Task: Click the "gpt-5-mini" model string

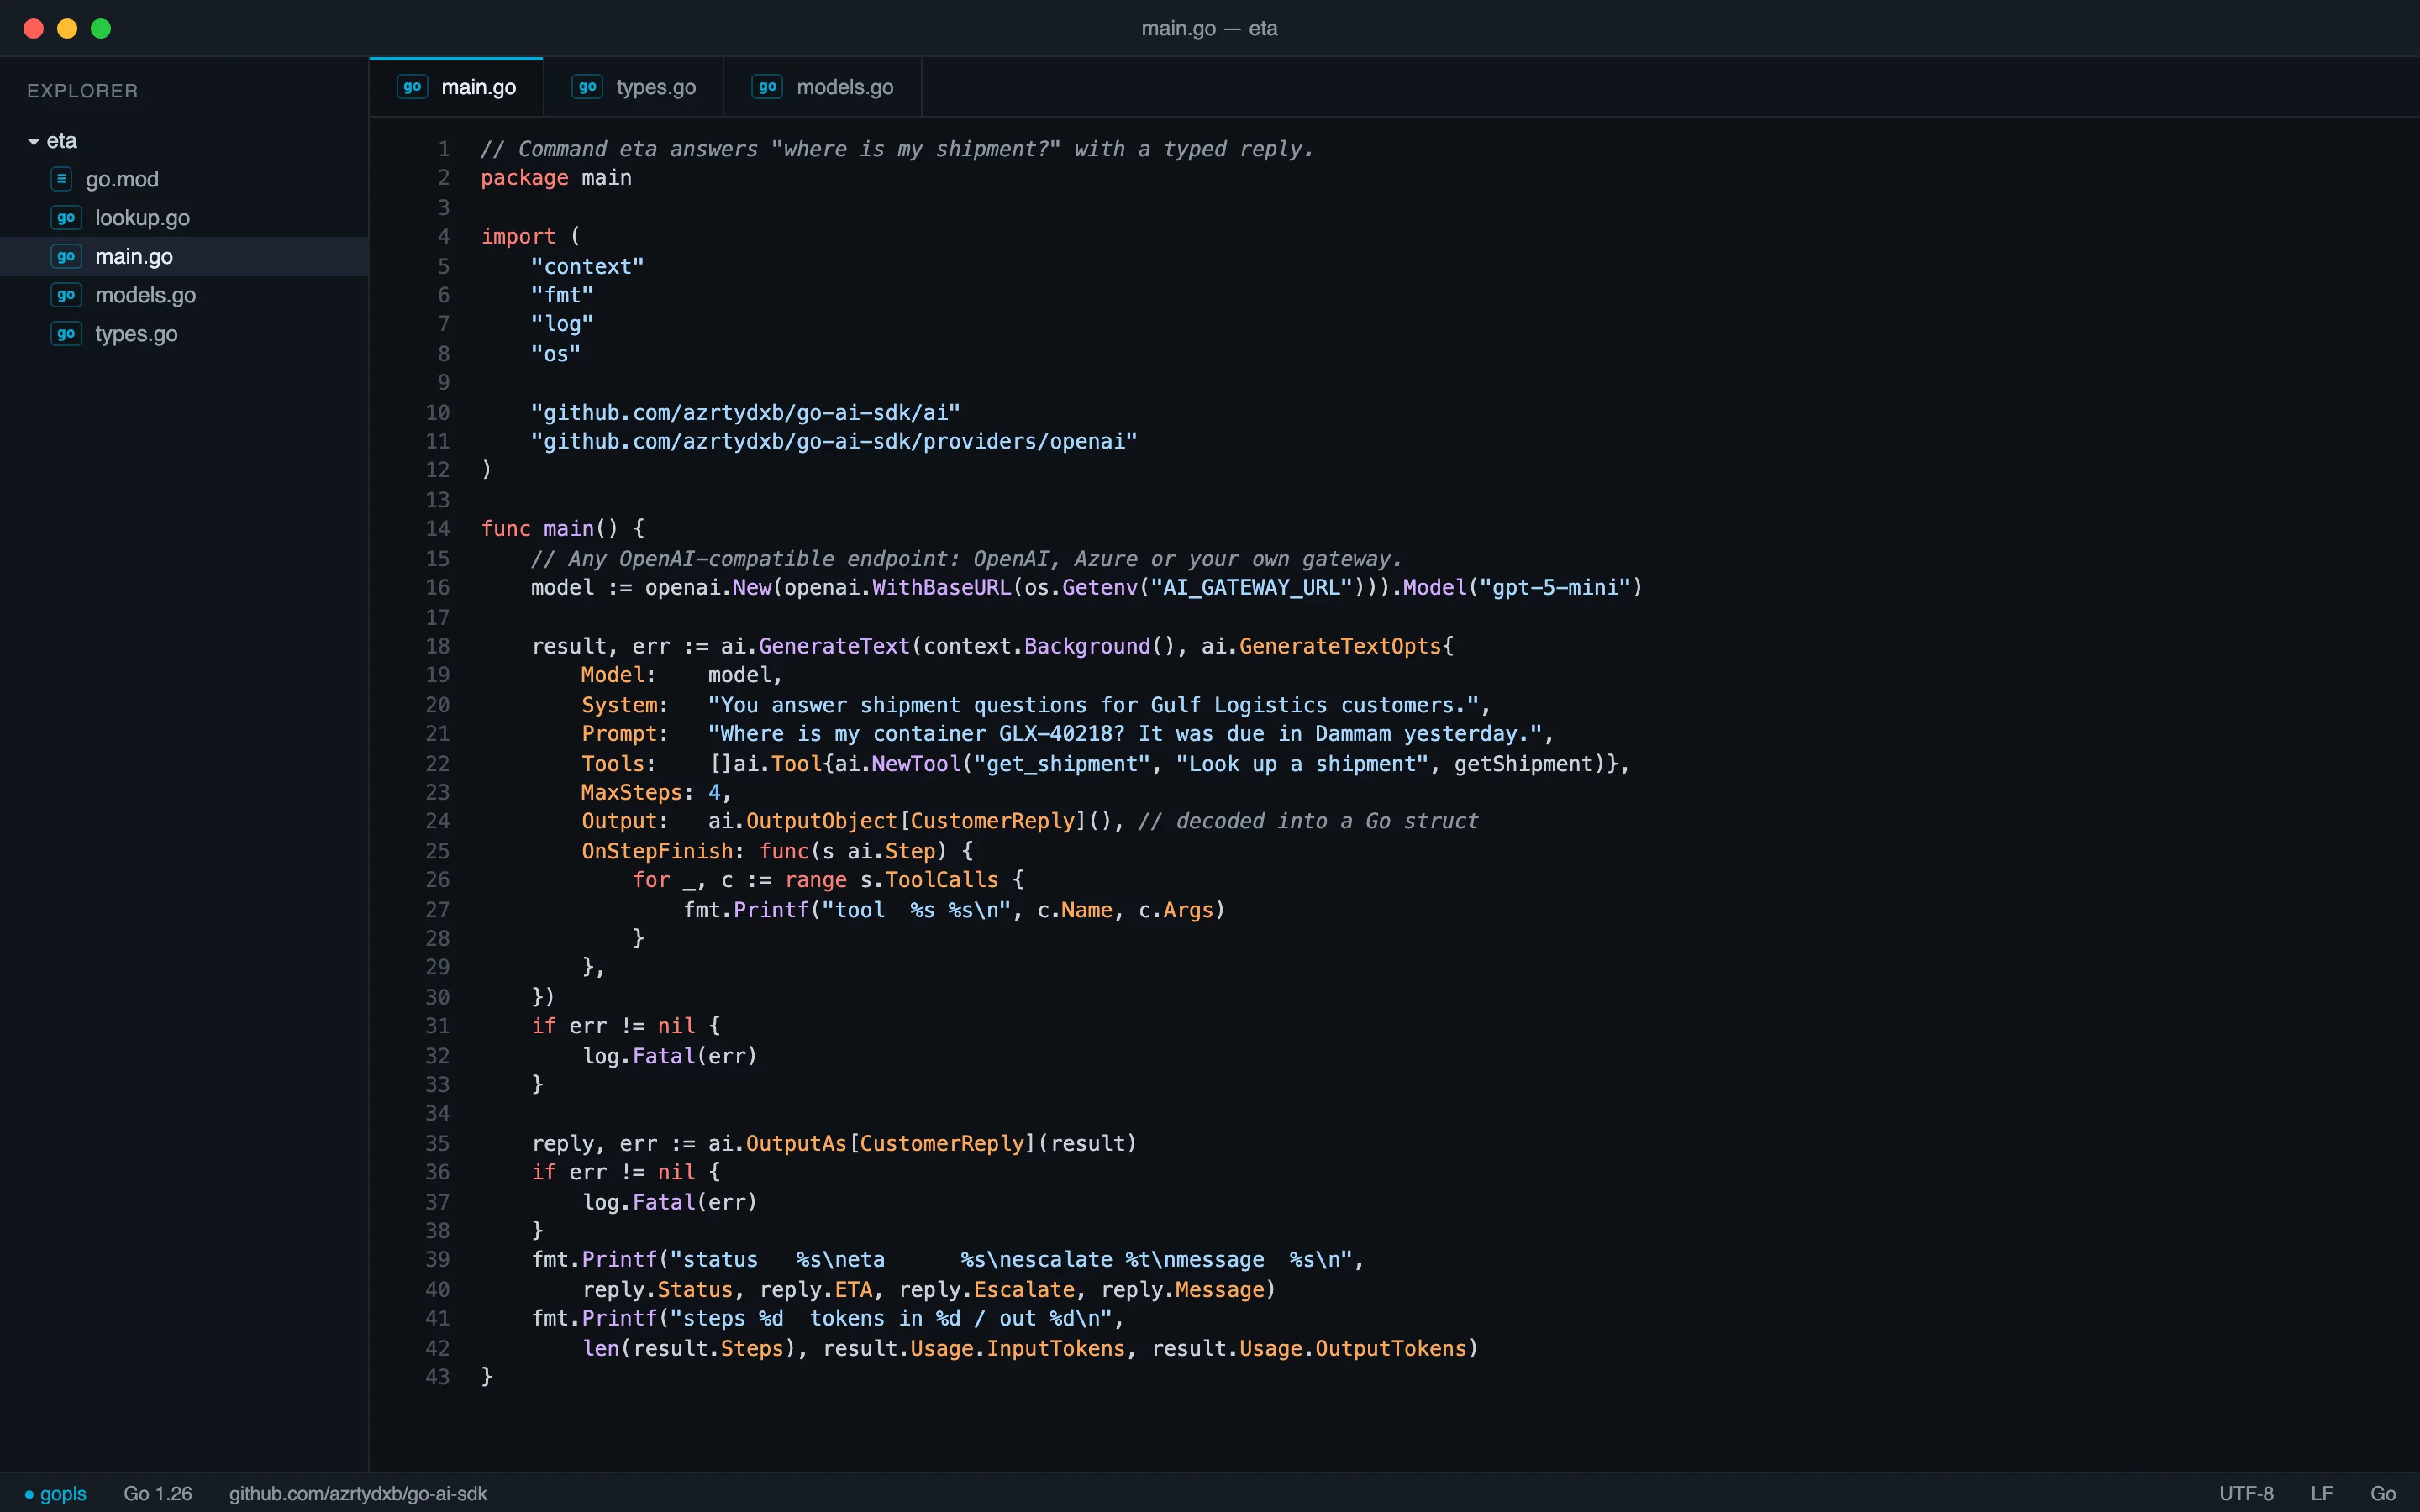Action: pos(1555,588)
